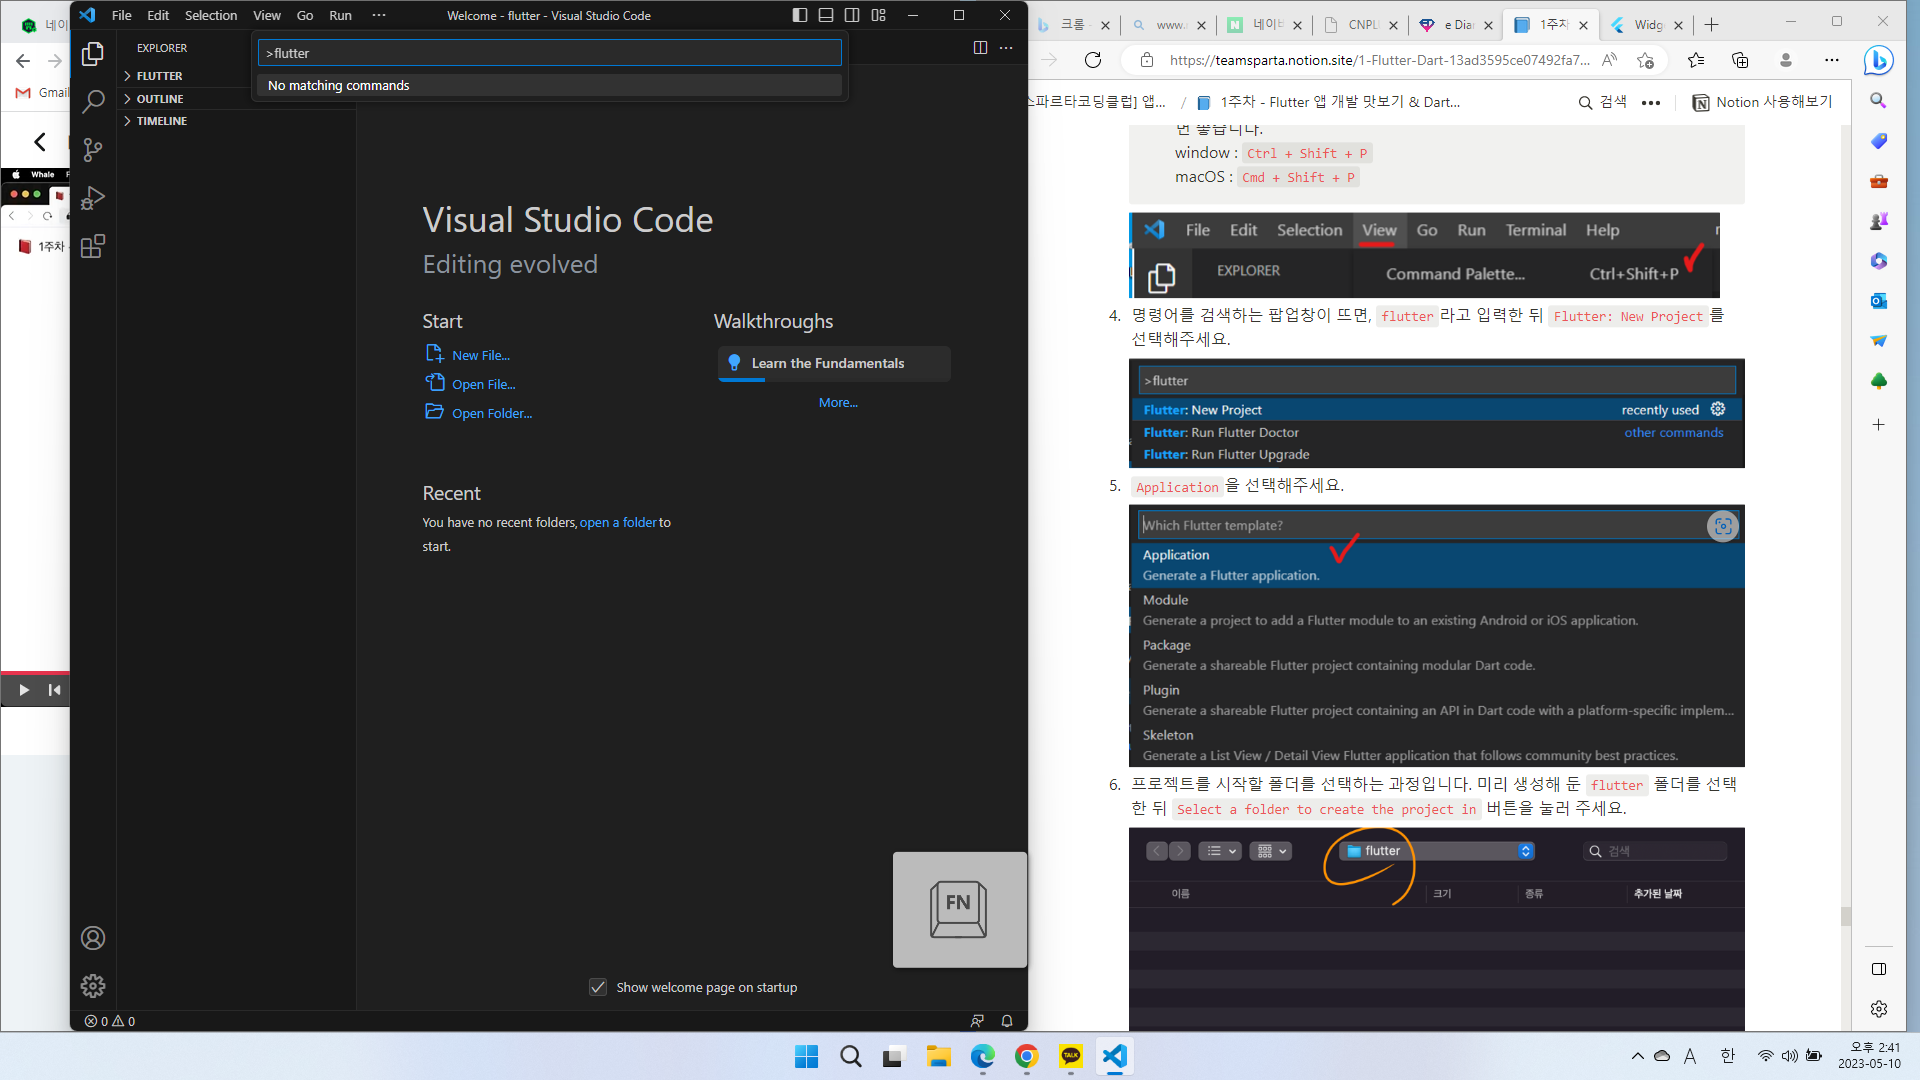Add page to favorites with star icon
Screen dimensions: 1920x1080
click(x=1646, y=60)
